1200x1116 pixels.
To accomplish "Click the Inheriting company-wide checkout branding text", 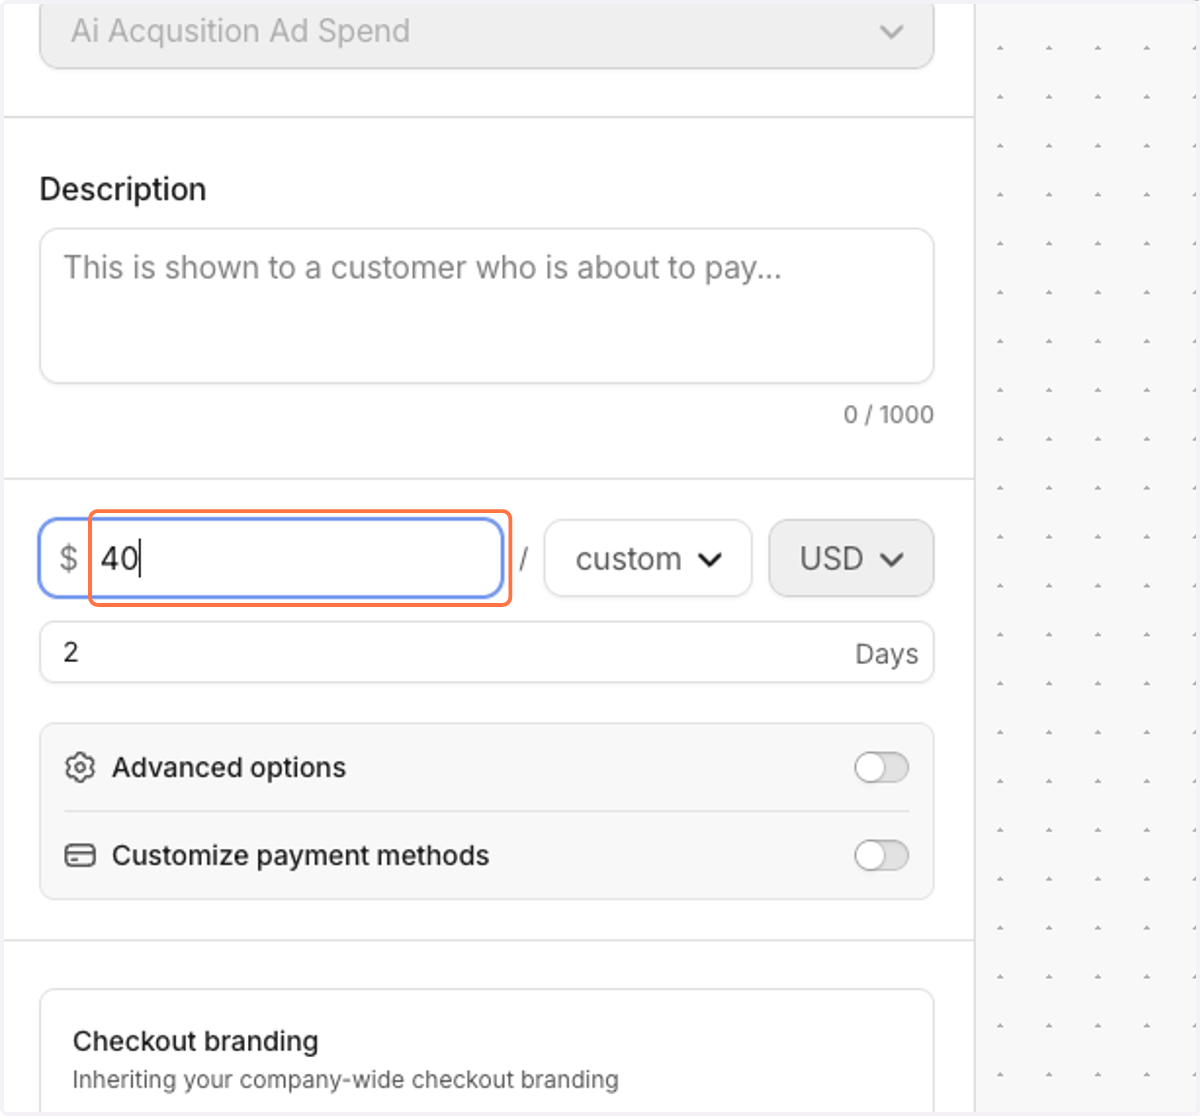I will click(x=345, y=1080).
